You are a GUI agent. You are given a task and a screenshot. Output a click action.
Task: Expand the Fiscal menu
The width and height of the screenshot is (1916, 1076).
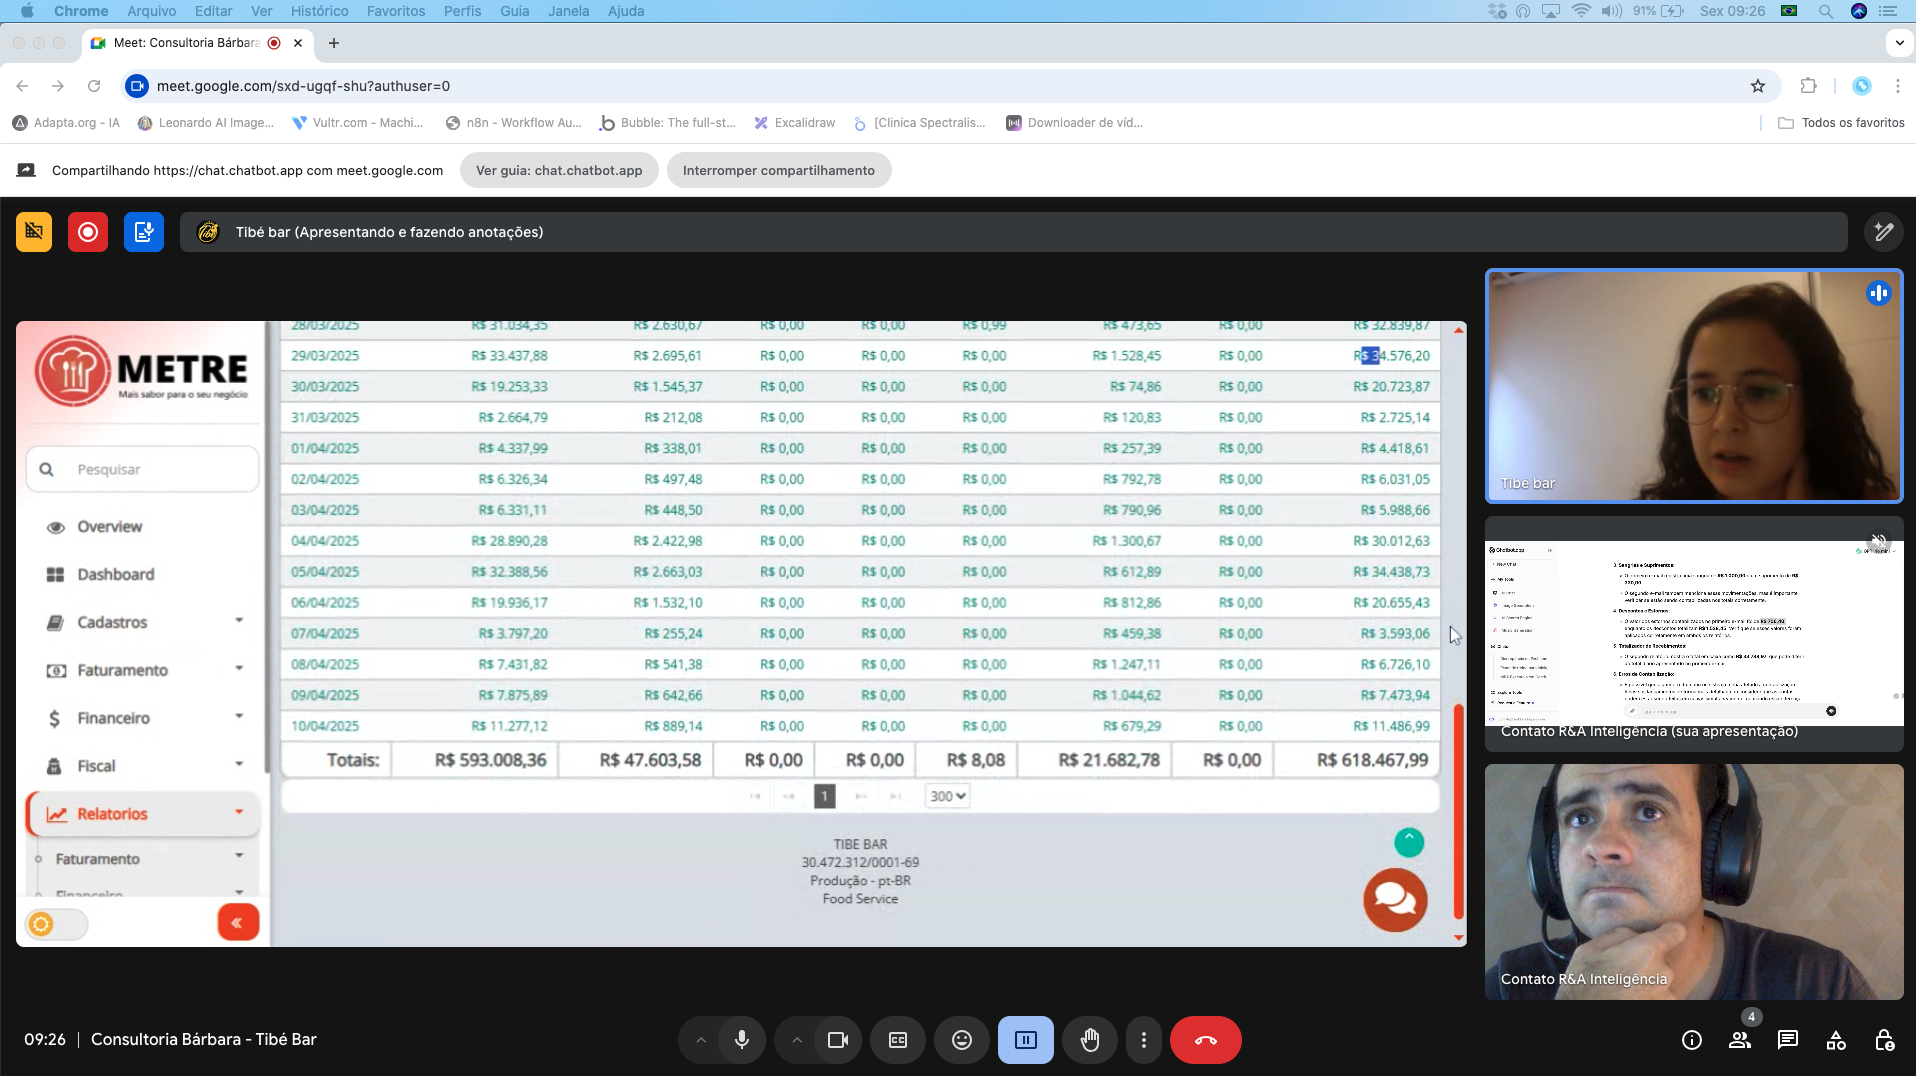(145, 766)
